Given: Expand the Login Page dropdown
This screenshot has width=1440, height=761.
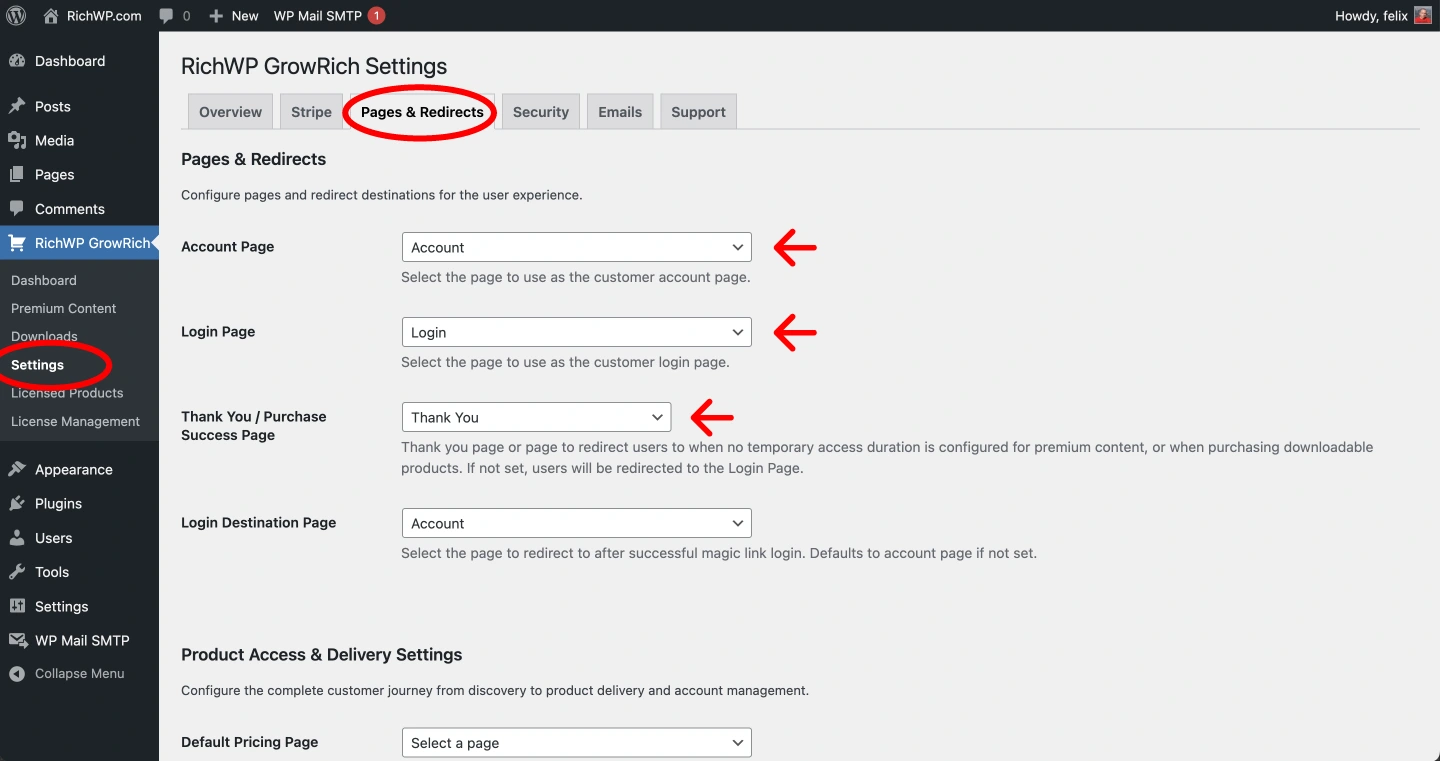Looking at the screenshot, I should (x=576, y=332).
